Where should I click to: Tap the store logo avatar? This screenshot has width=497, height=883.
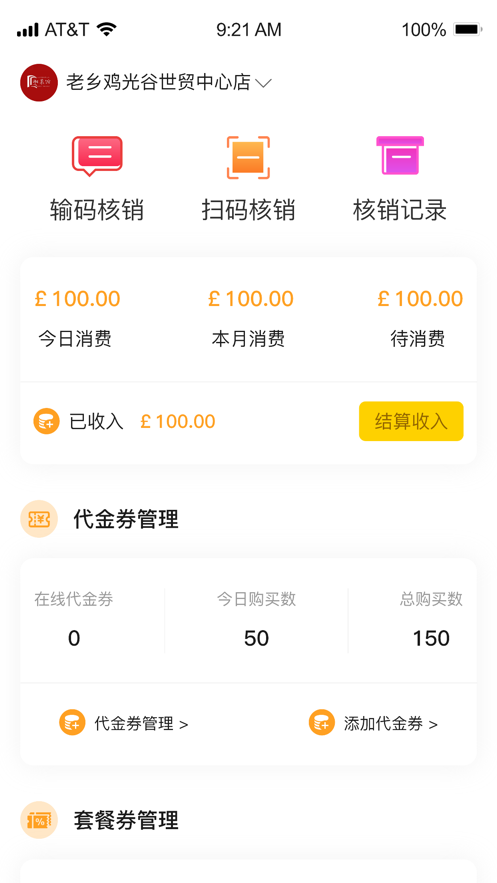point(39,83)
